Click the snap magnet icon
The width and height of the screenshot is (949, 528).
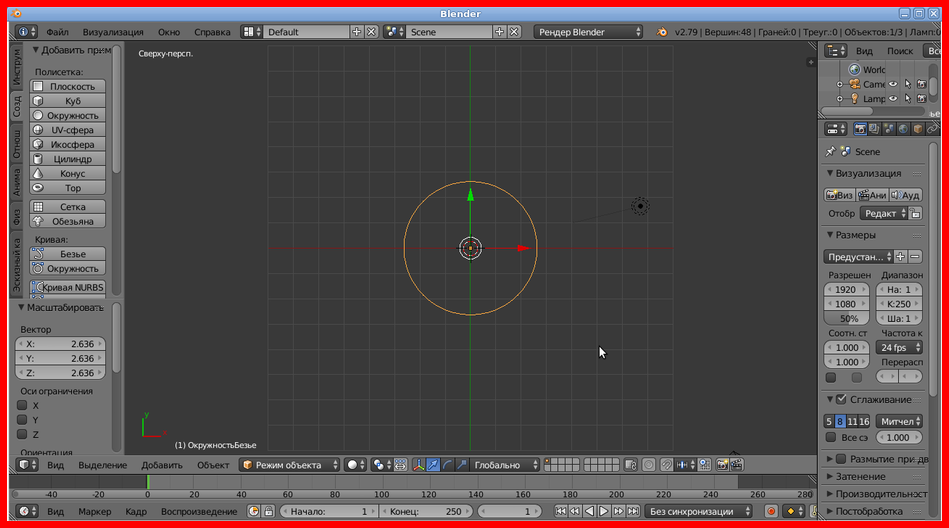coord(666,465)
